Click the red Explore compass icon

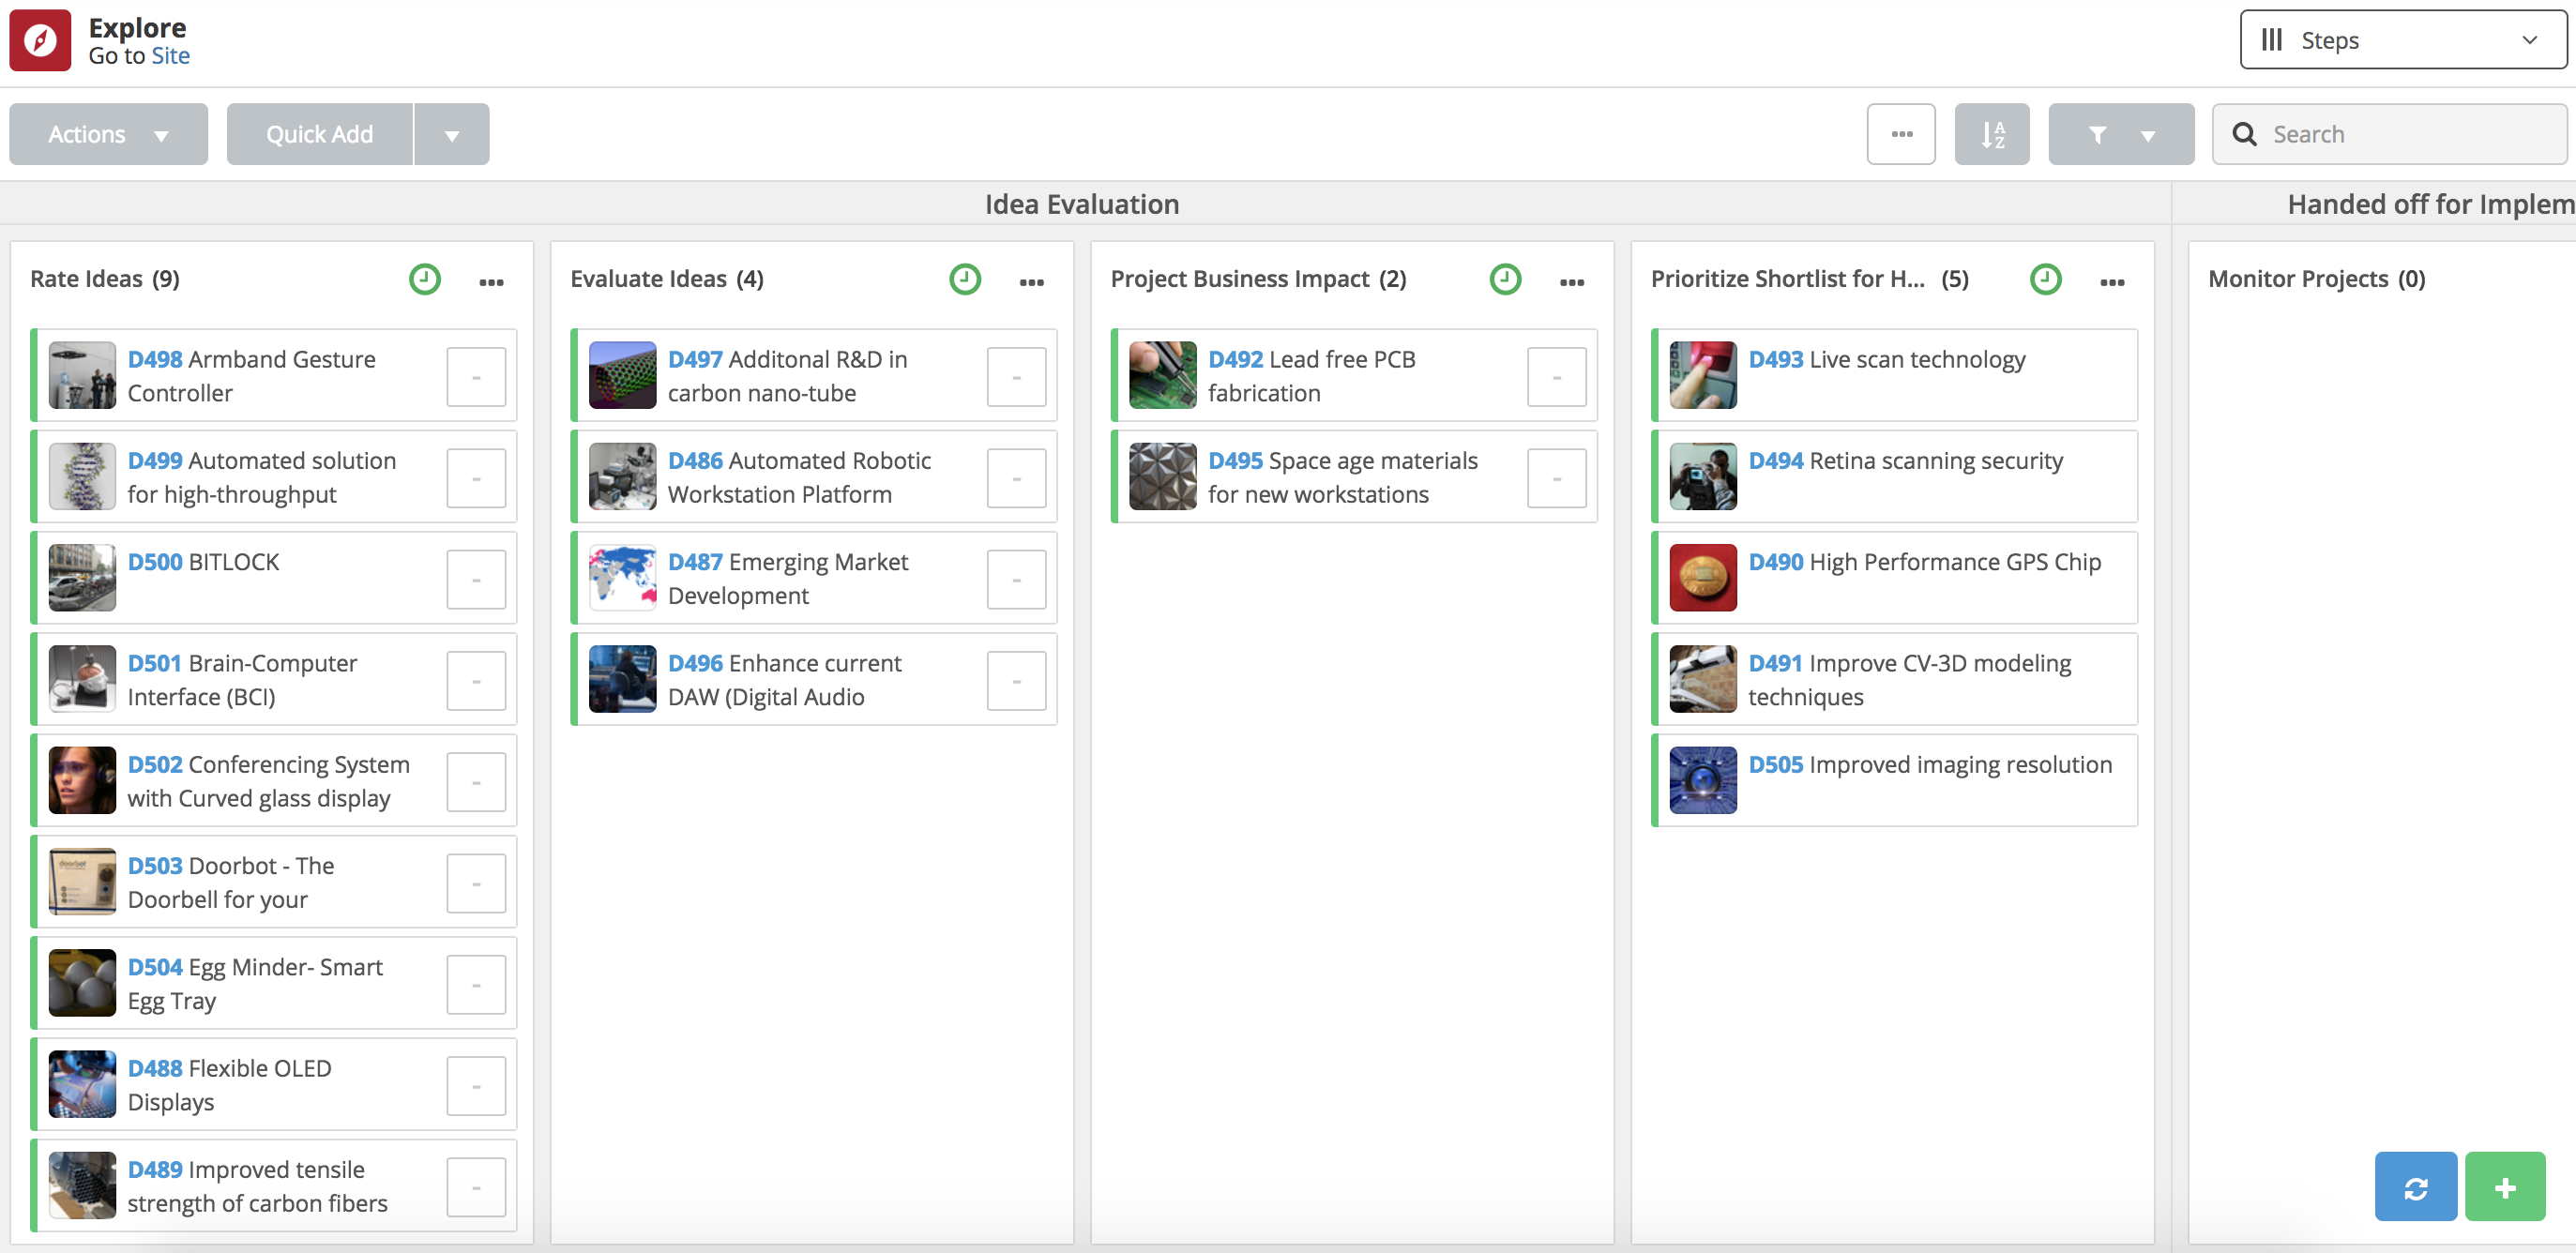[40, 40]
